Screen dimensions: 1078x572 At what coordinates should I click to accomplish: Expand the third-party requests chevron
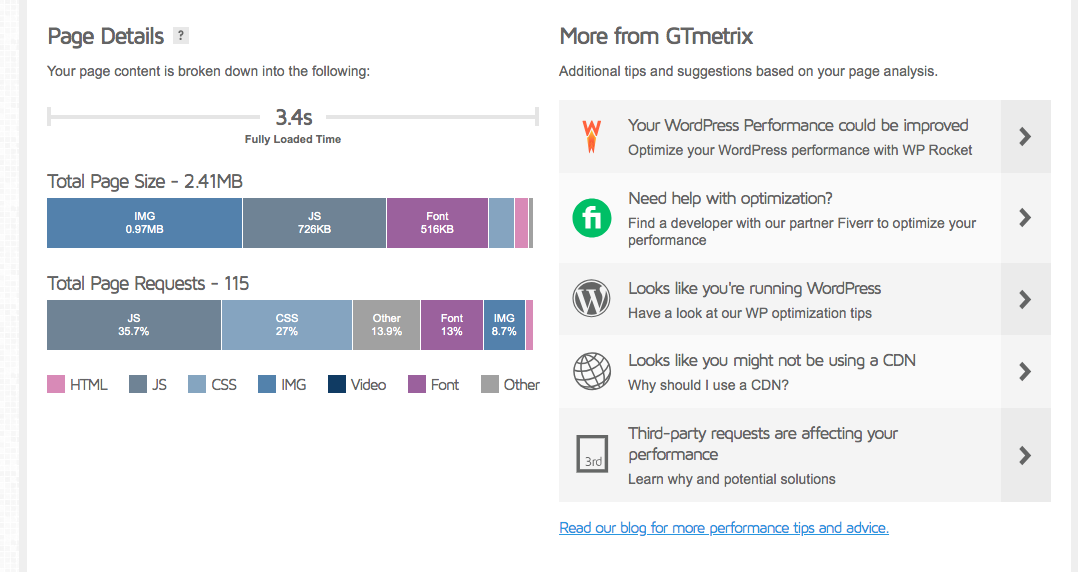point(1025,455)
